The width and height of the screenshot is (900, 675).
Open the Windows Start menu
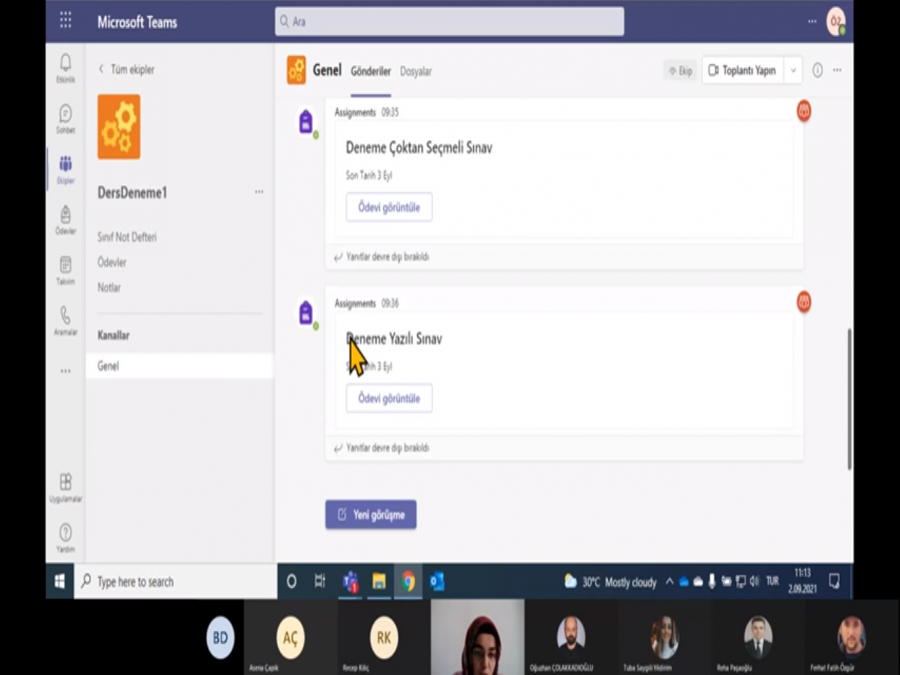click(x=60, y=581)
